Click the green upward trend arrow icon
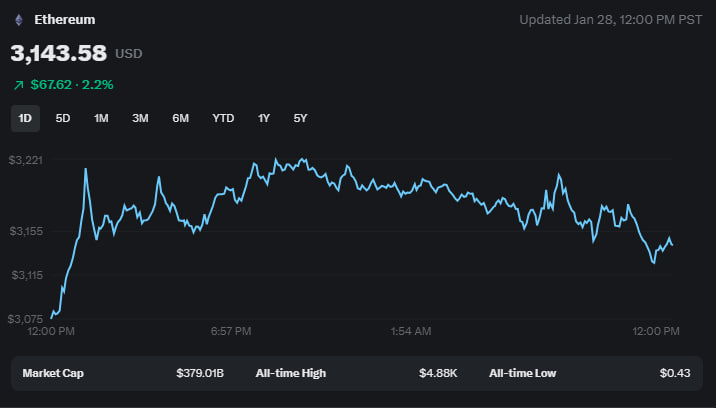Image resolution: width=716 pixels, height=408 pixels. [19, 85]
